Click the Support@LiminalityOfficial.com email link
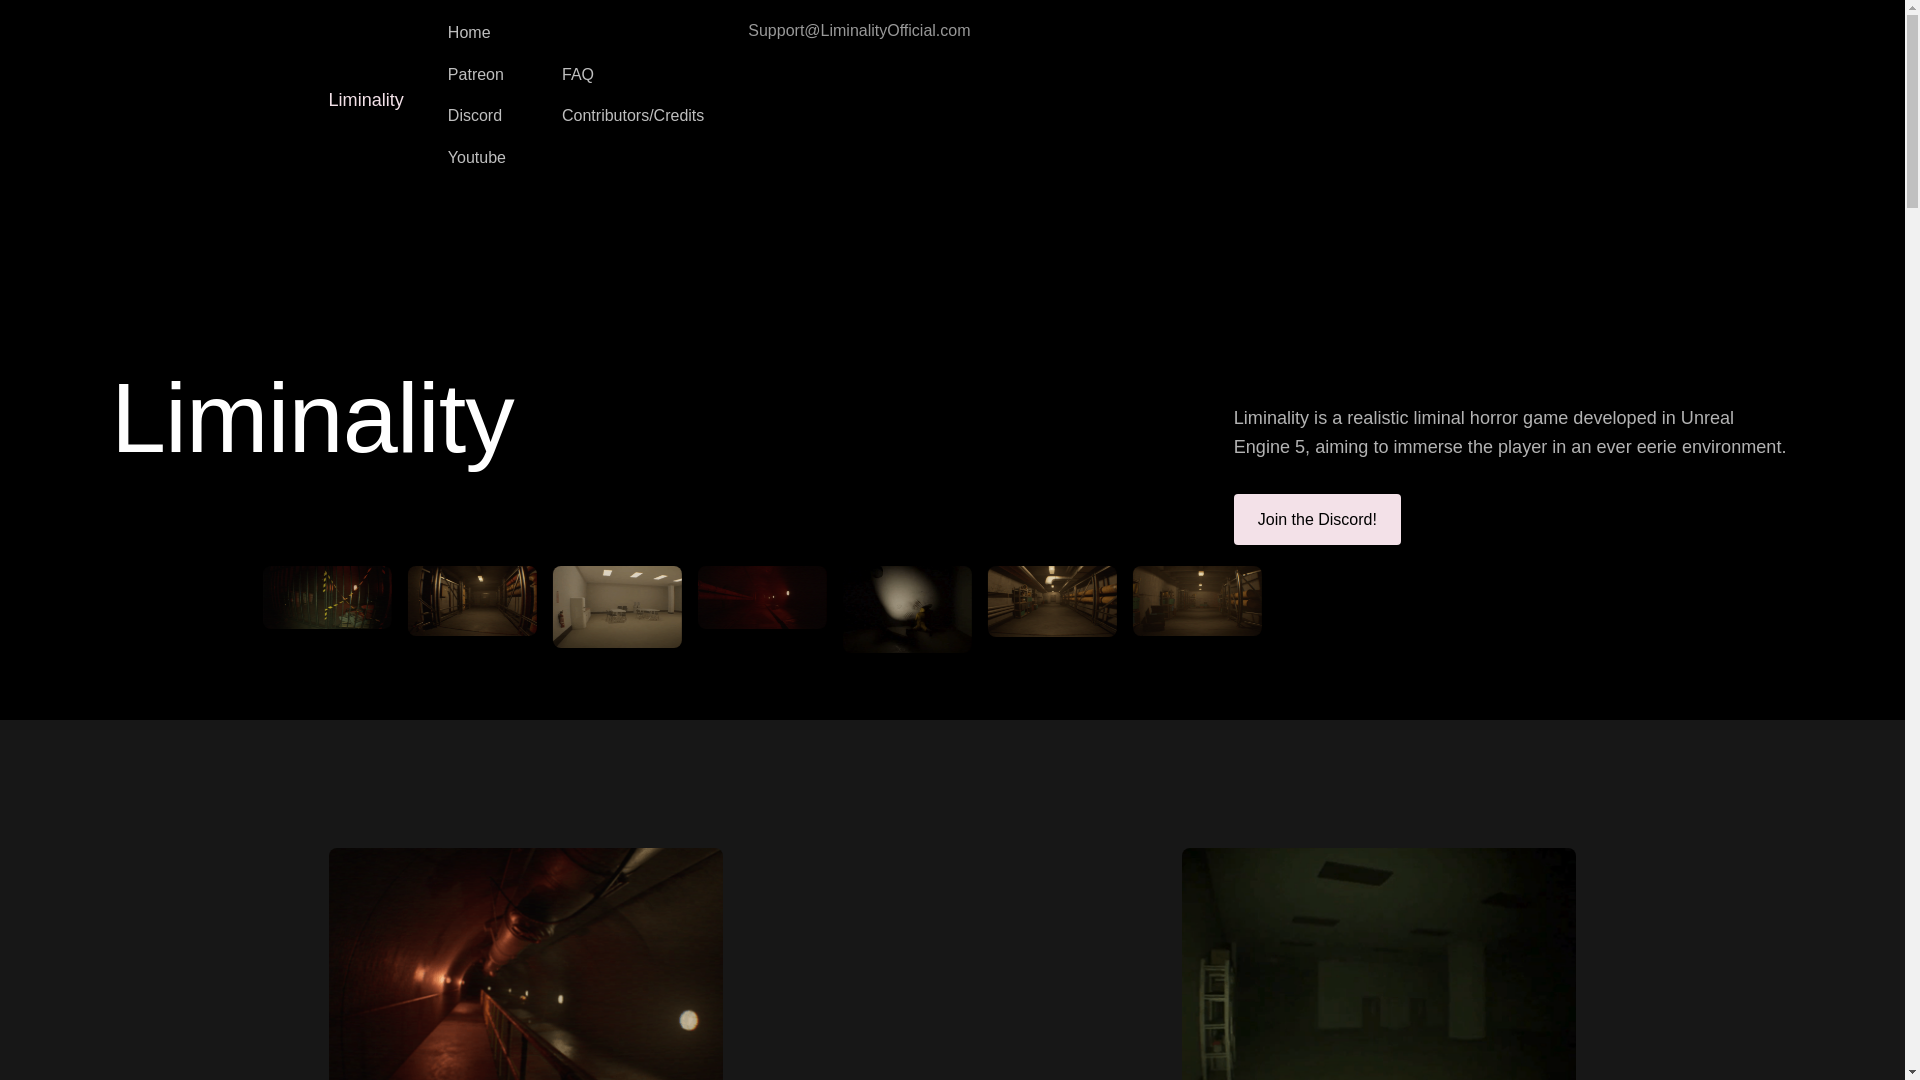 [x=859, y=31]
